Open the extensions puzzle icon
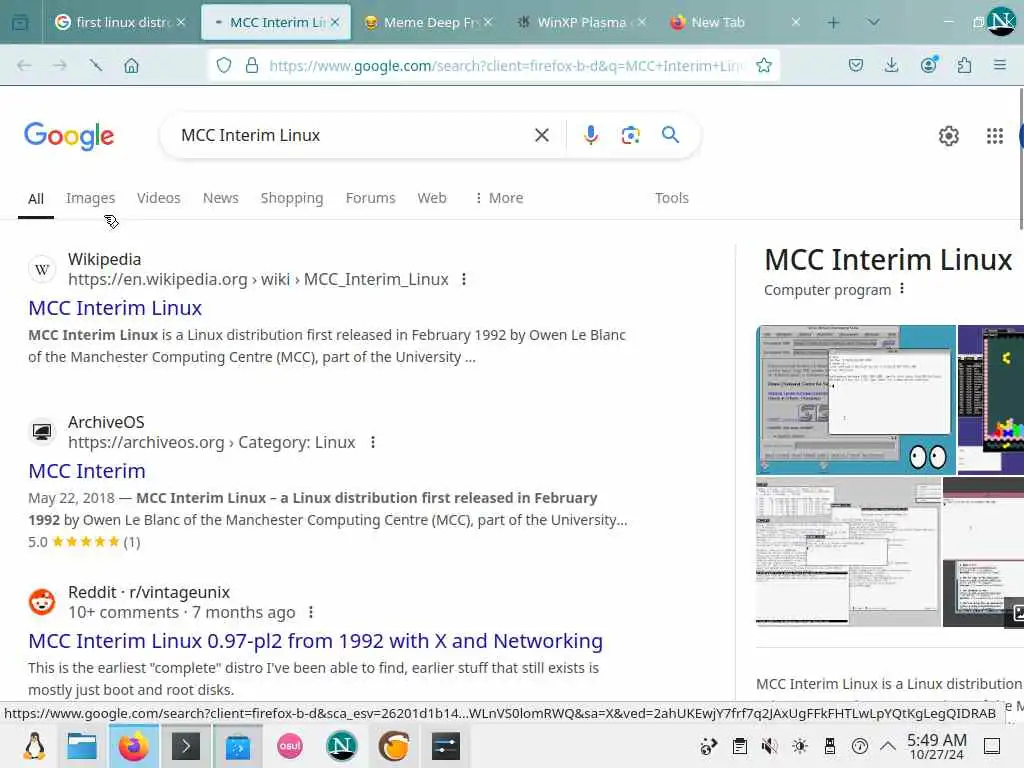Viewport: 1024px width, 768px height. pos(964,65)
